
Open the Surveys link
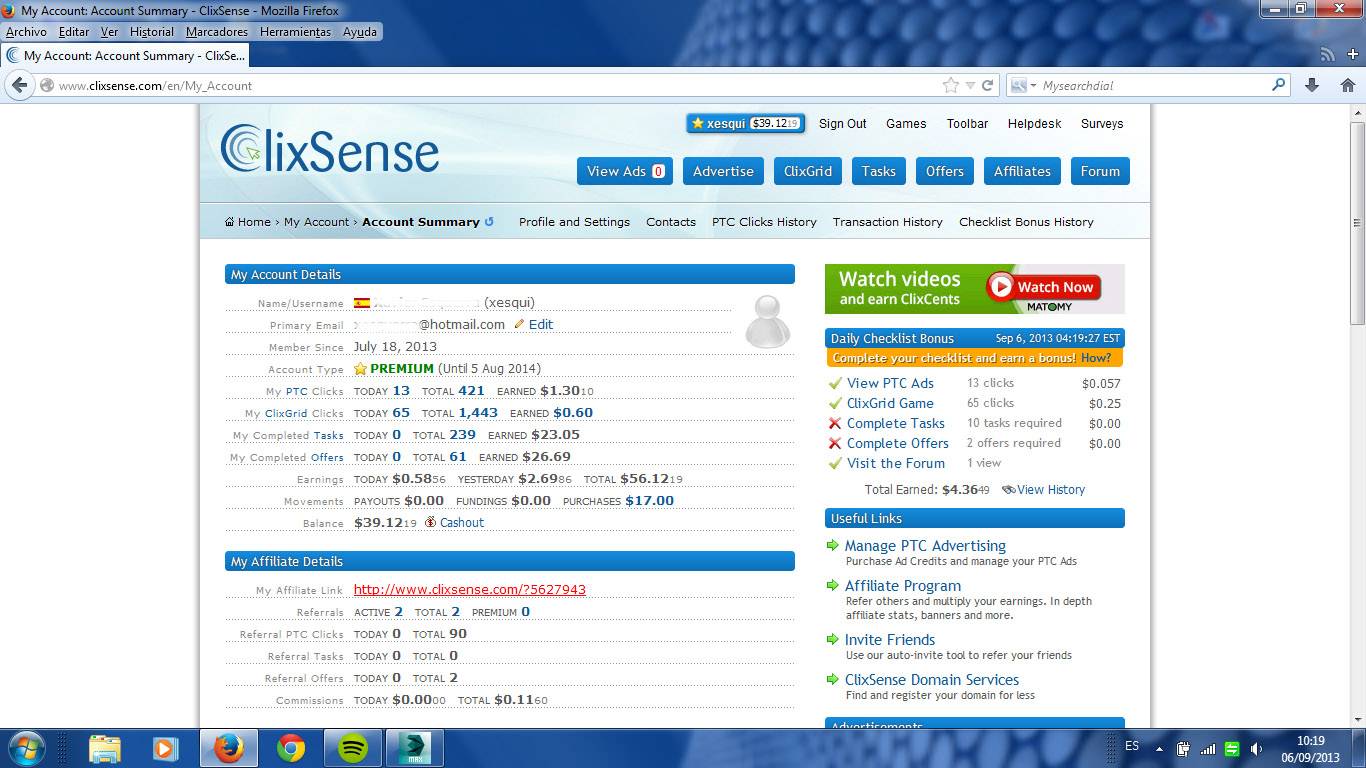point(1102,124)
